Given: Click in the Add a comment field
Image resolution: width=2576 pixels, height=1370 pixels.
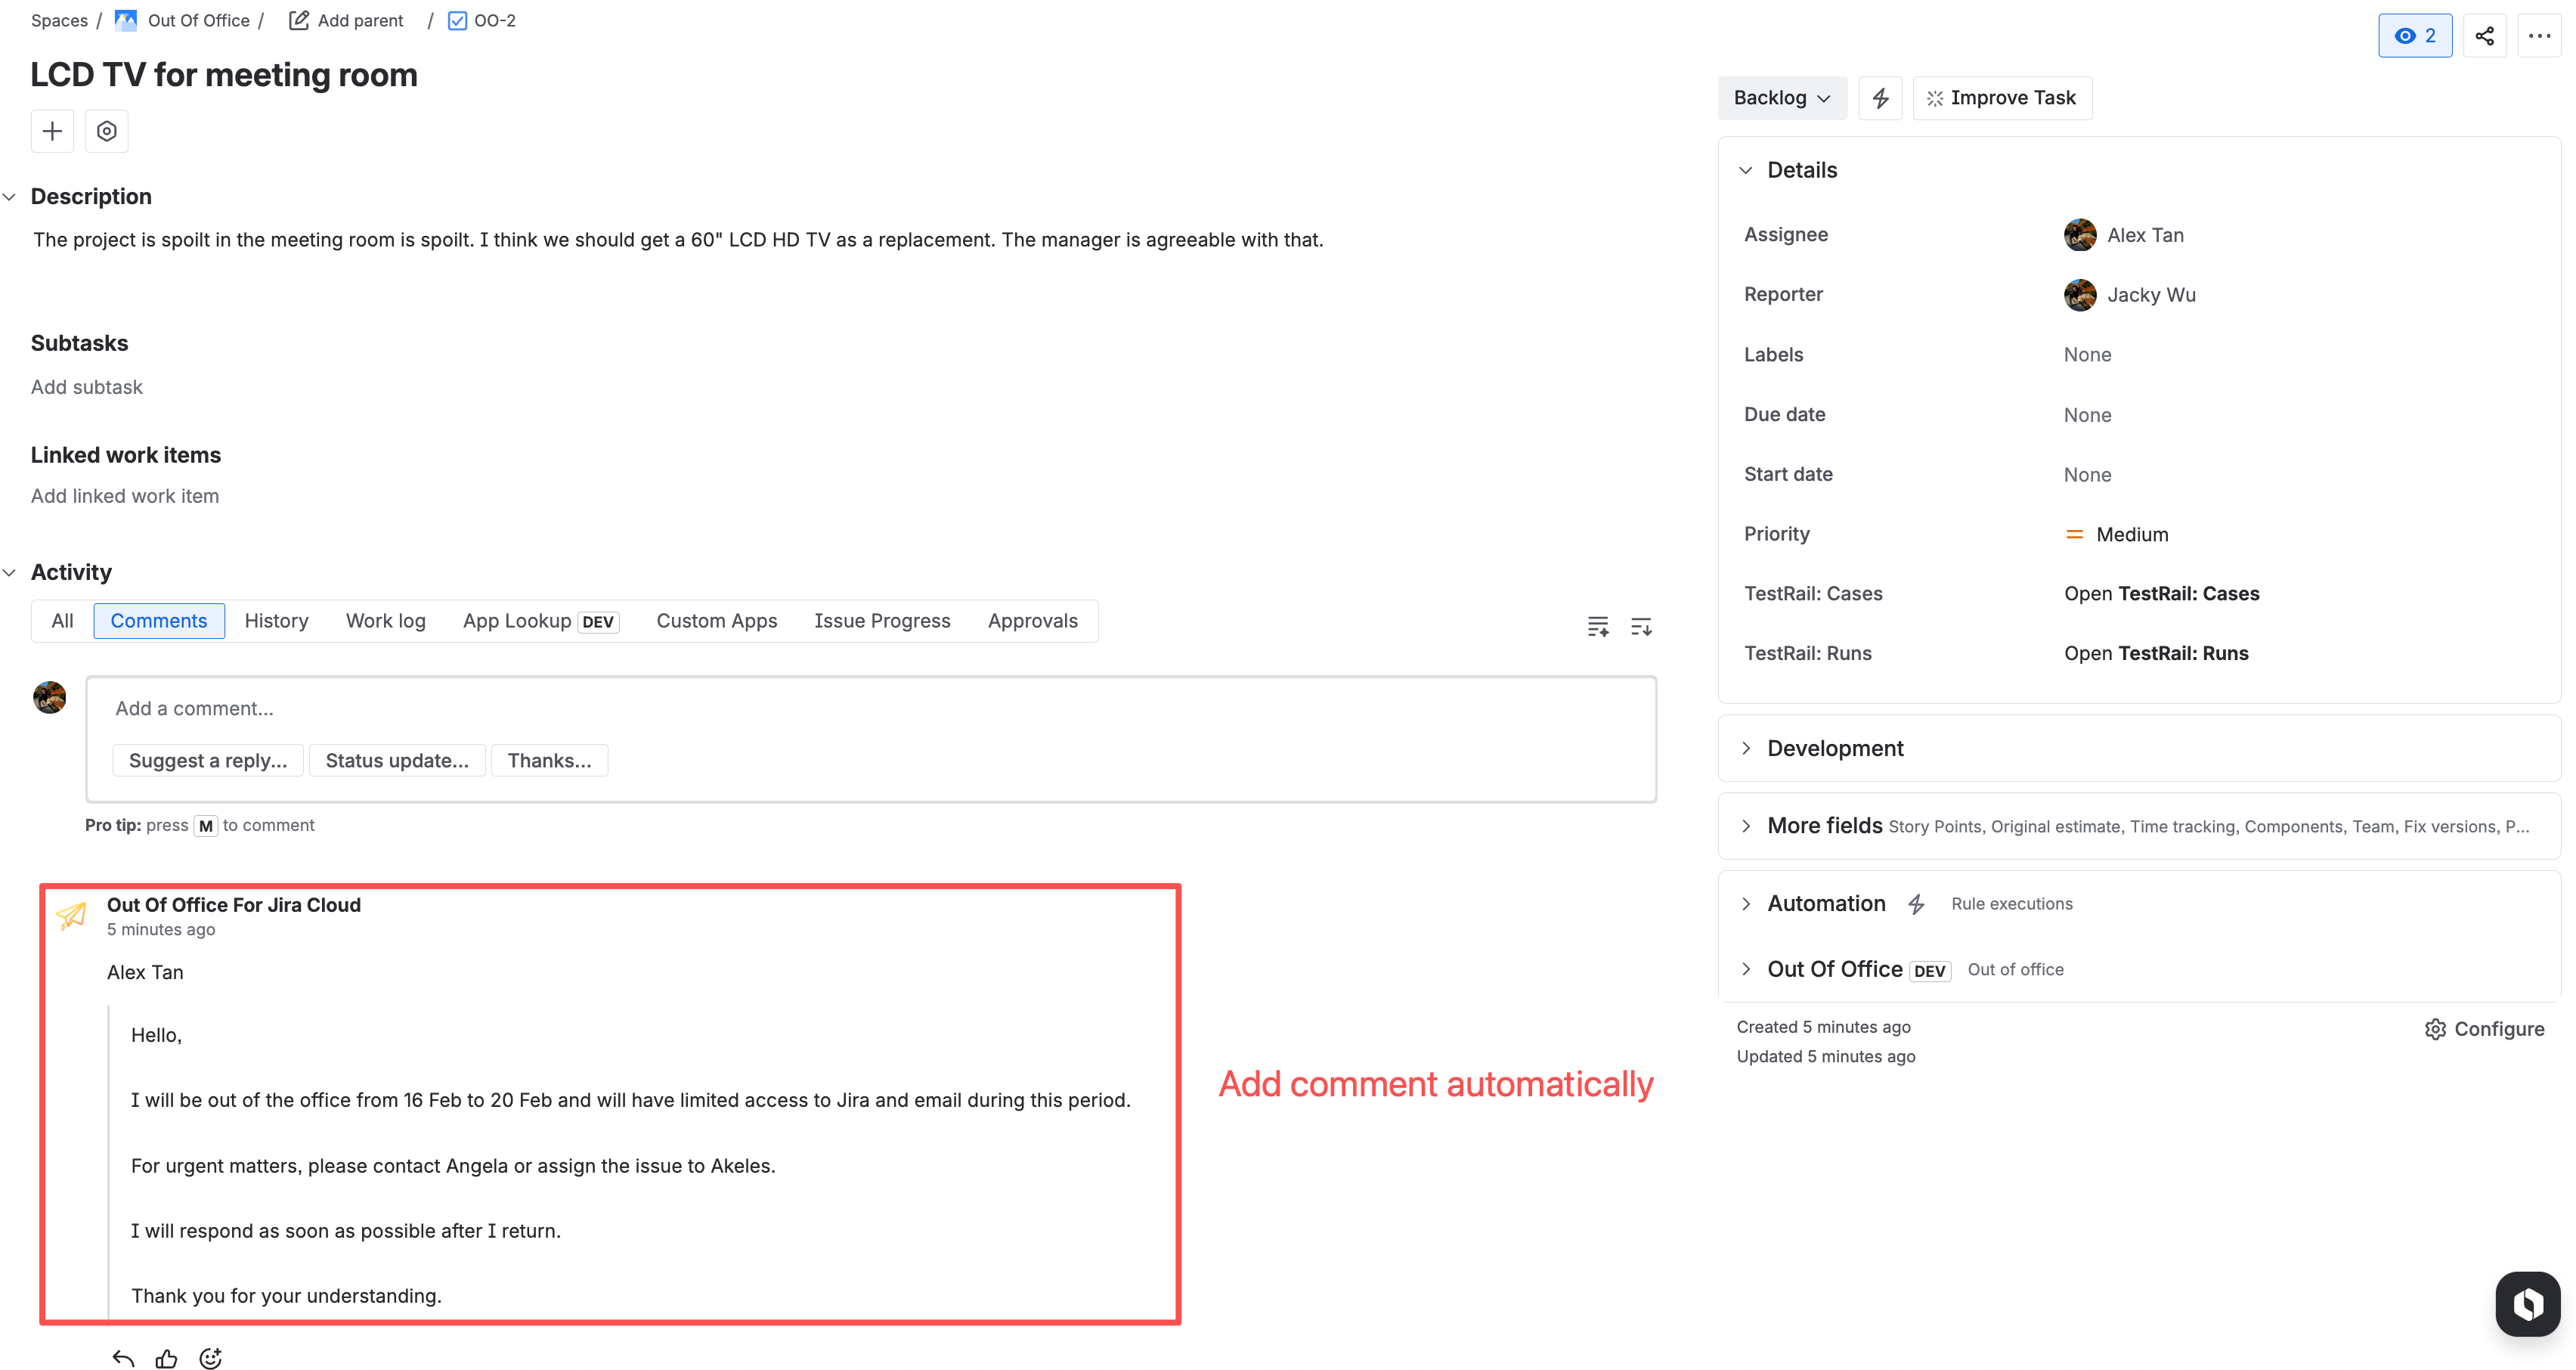Looking at the screenshot, I should coord(870,708).
